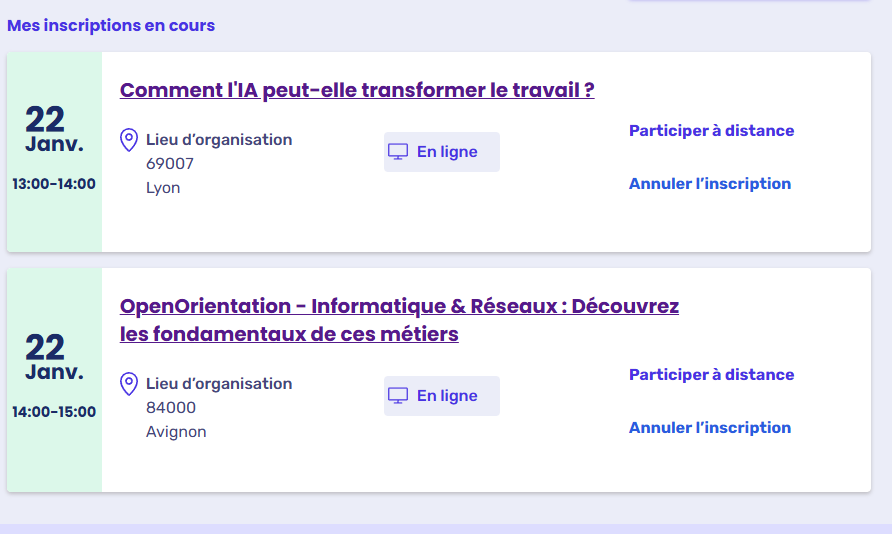Click the 13:00-14:00 time slot
Screen dimensions: 892x534
coord(54,184)
